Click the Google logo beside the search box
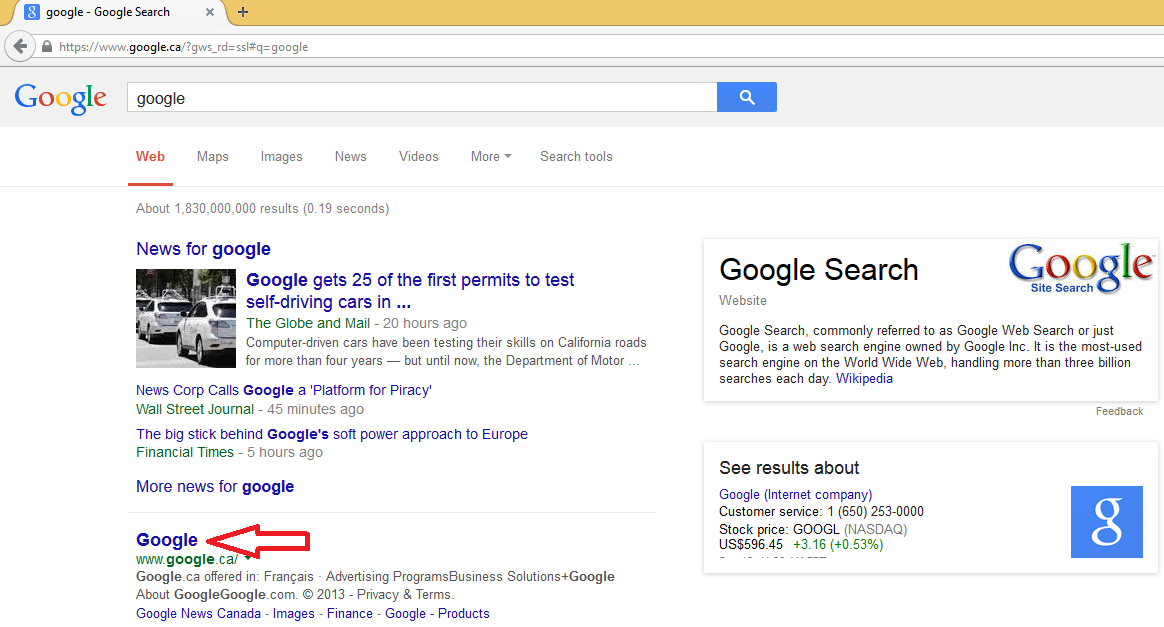This screenshot has width=1164, height=627. 61,98
